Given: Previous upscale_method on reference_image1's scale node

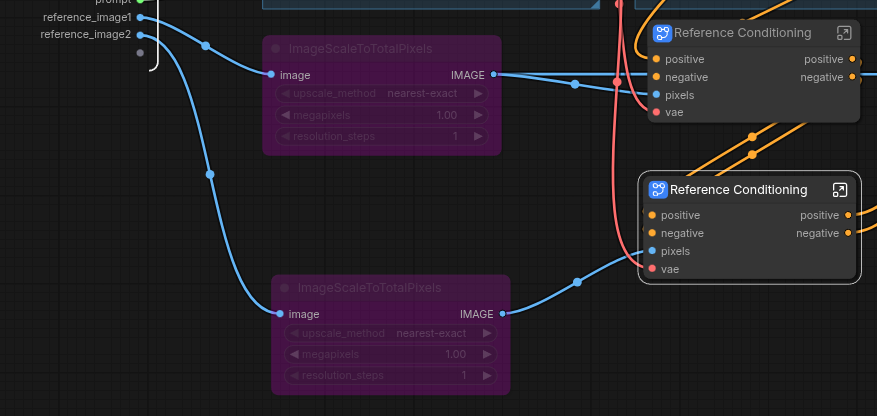Looking at the screenshot, I should 285,93.
